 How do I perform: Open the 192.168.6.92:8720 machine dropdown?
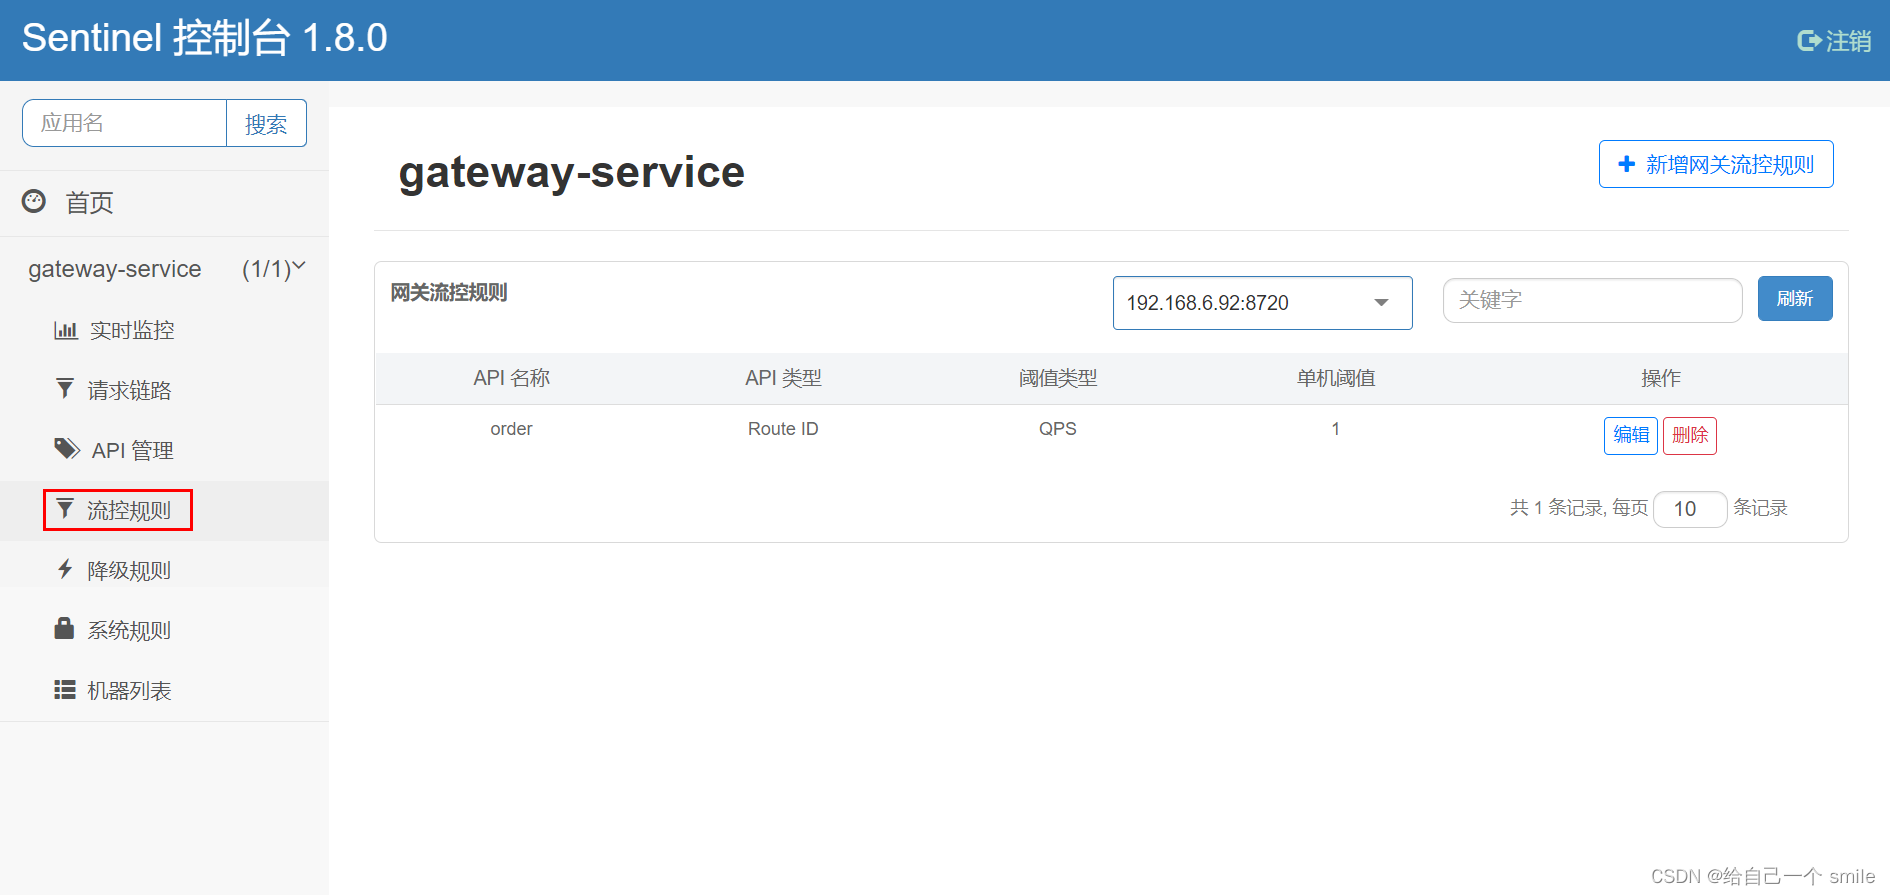click(x=1262, y=303)
